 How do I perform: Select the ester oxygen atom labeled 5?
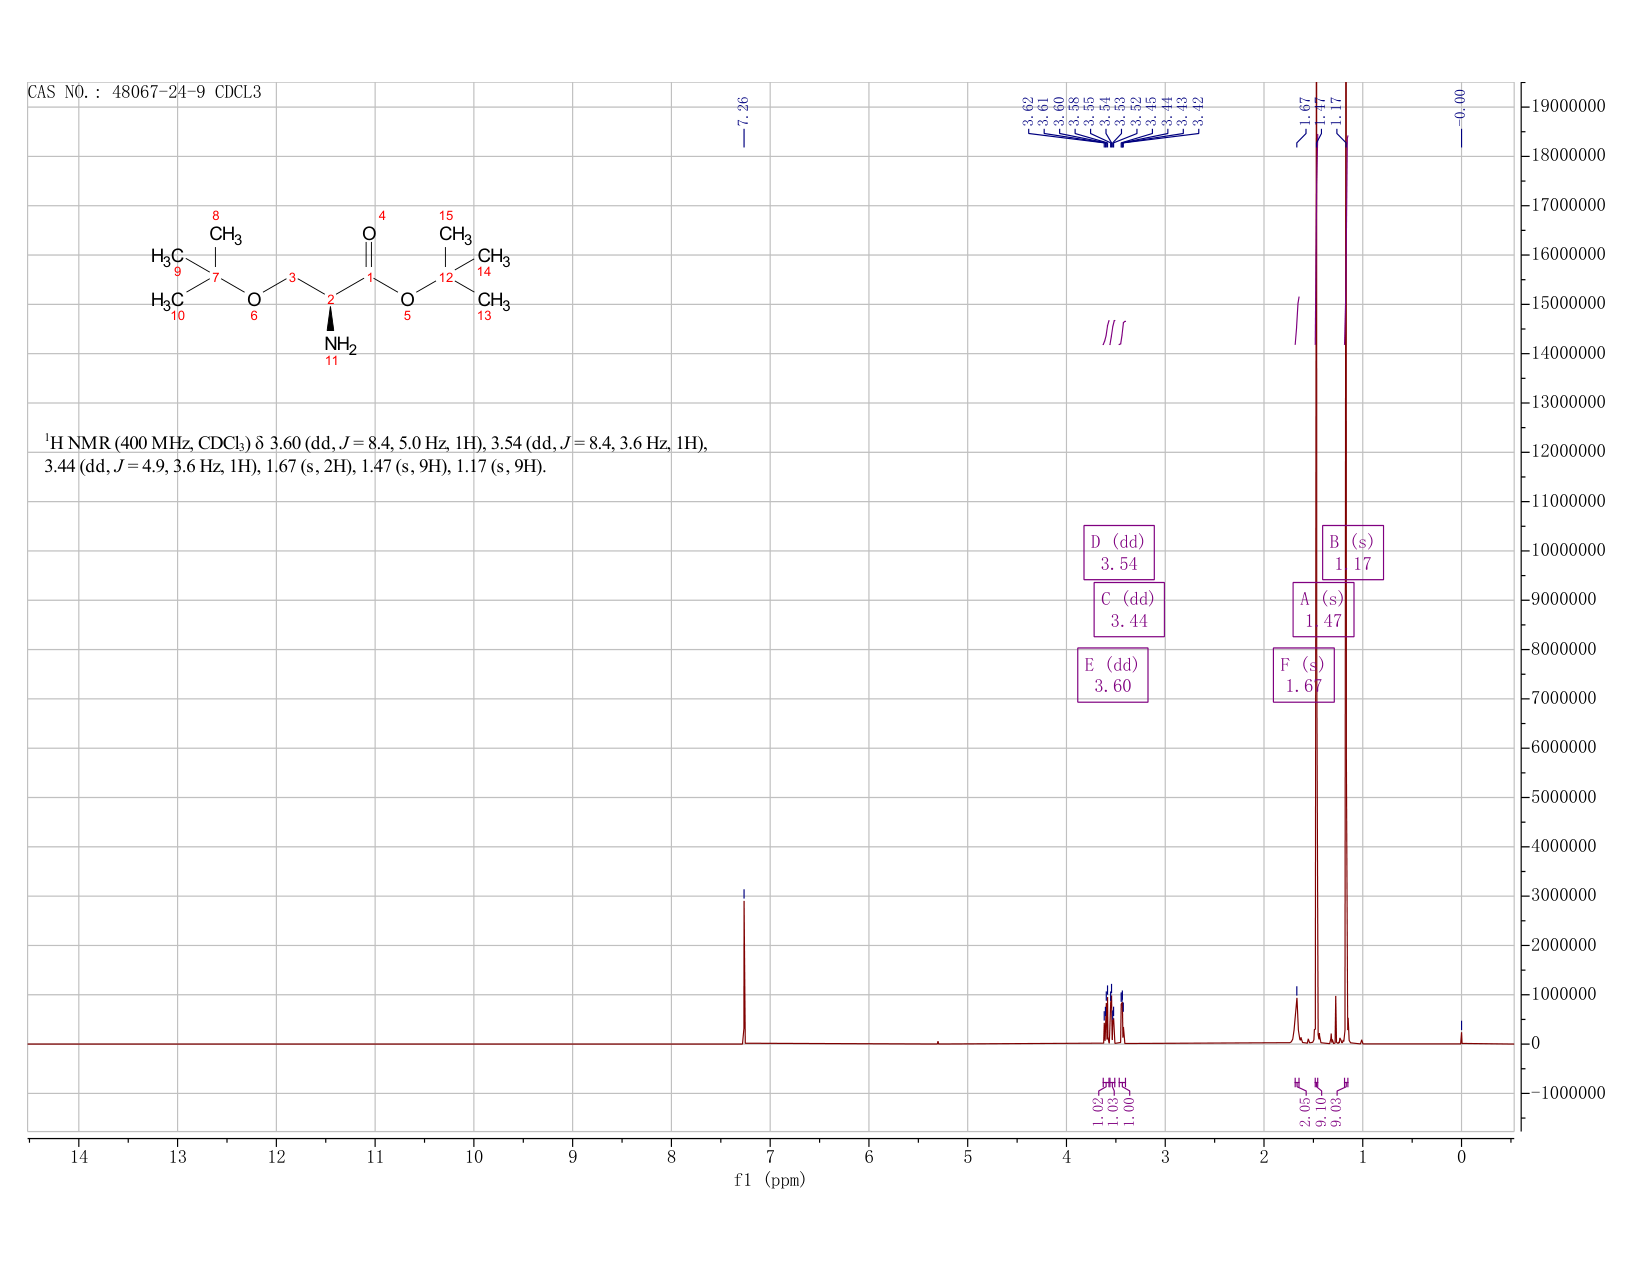[x=407, y=299]
